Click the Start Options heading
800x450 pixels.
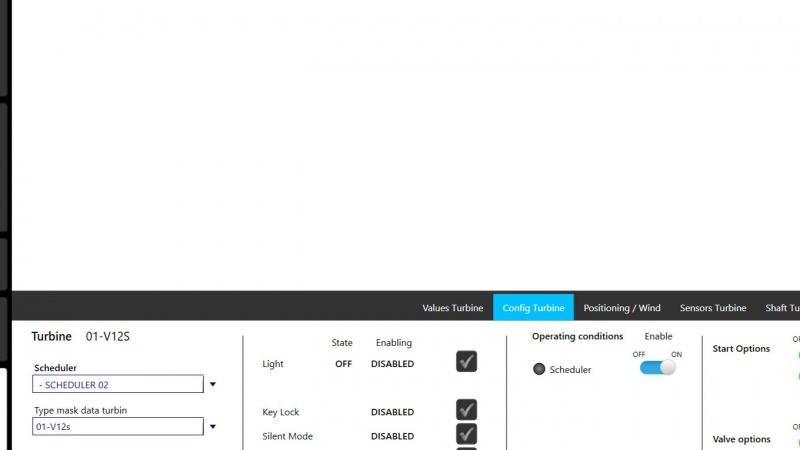coord(741,349)
